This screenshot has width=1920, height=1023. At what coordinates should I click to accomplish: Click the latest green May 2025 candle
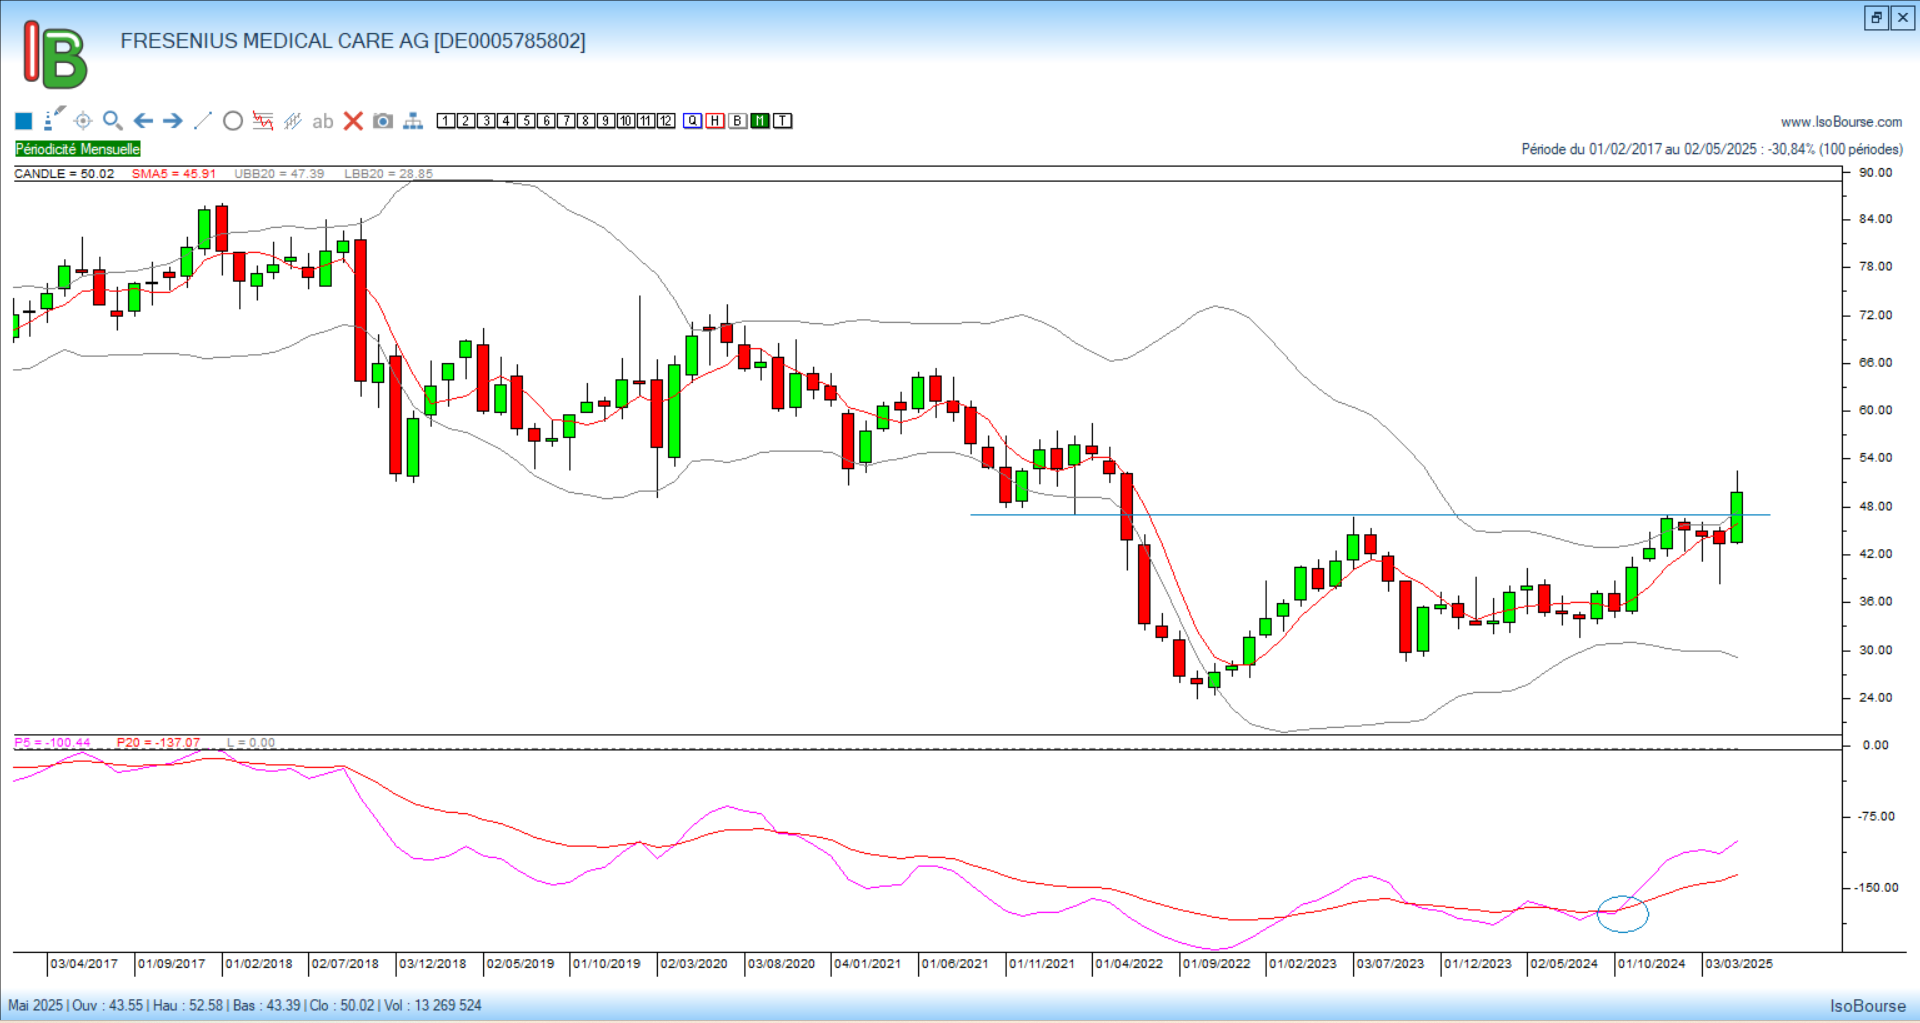point(1737,517)
